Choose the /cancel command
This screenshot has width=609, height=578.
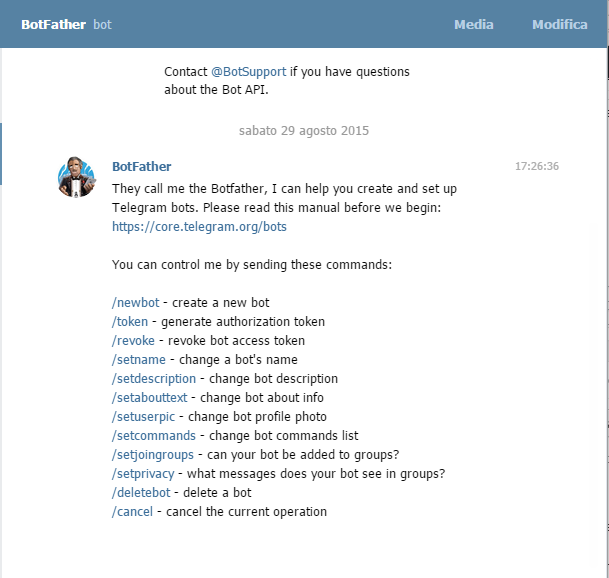132,512
